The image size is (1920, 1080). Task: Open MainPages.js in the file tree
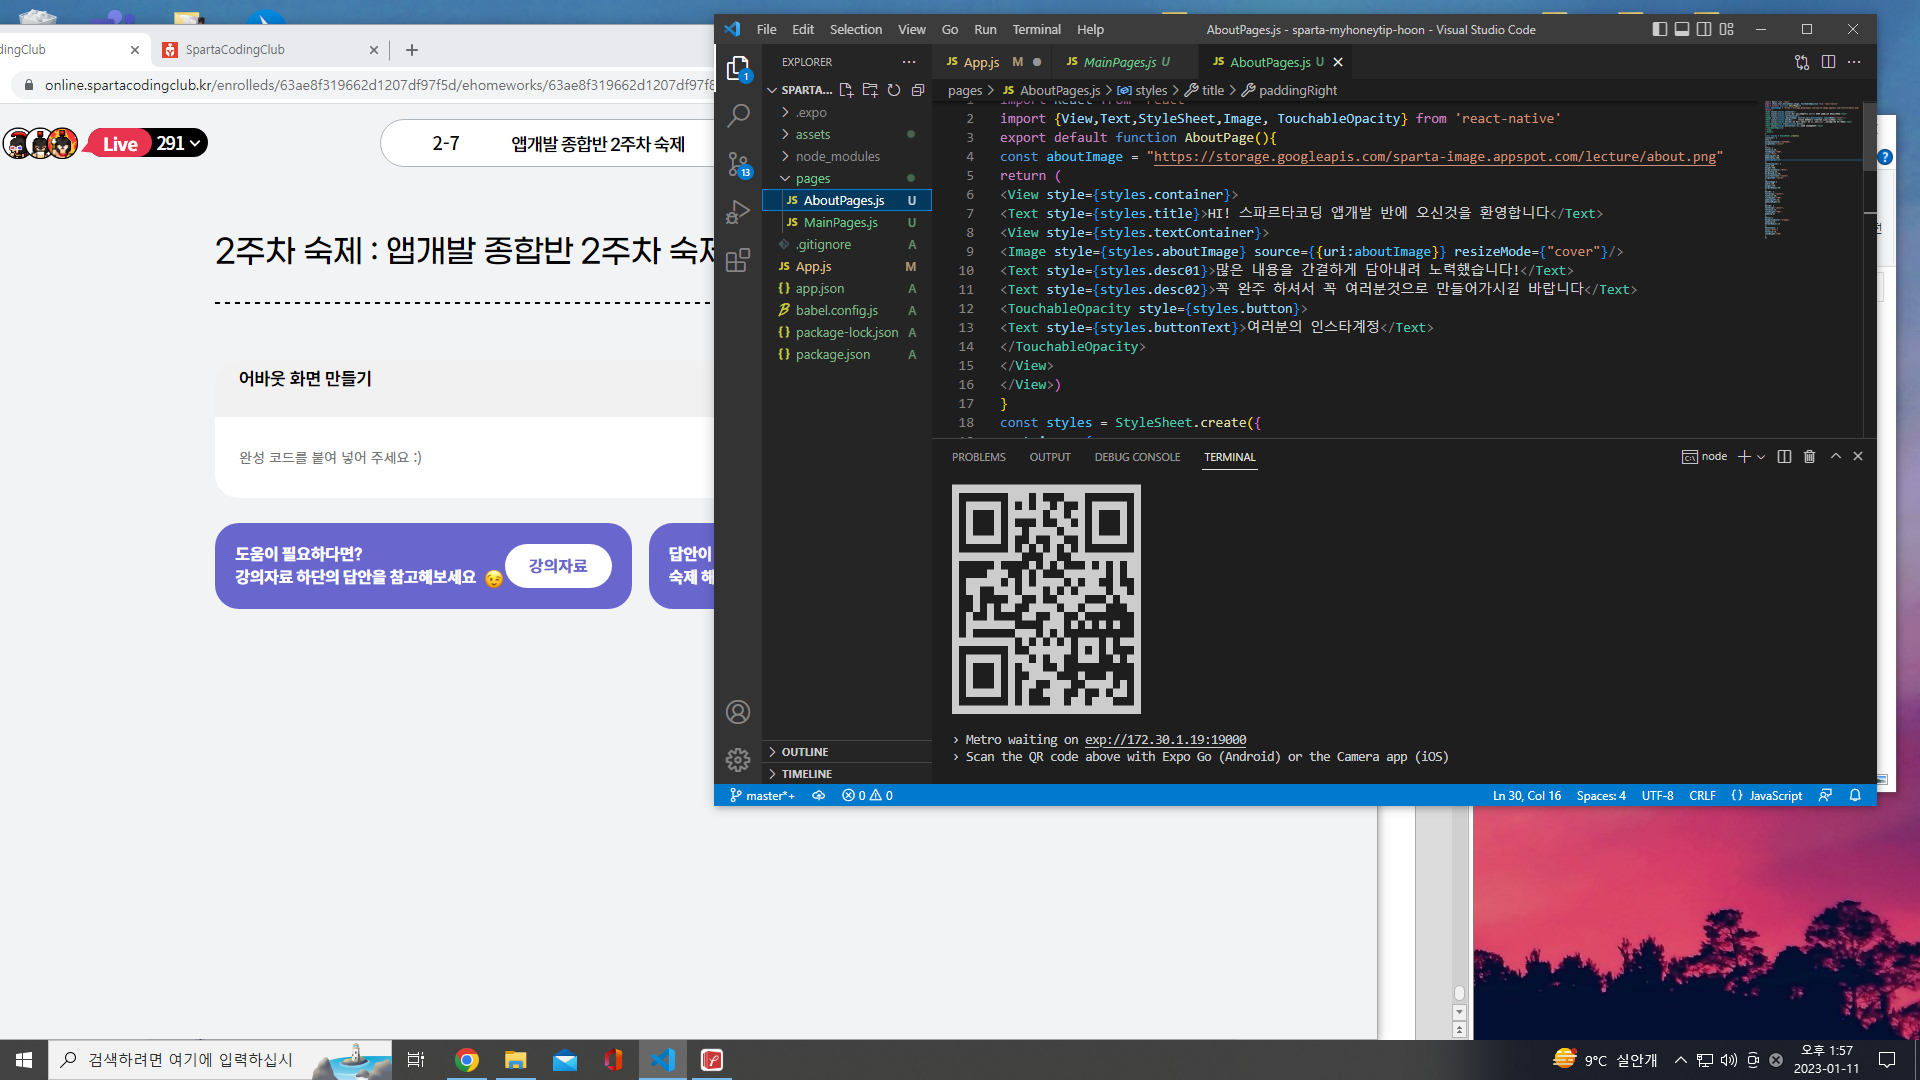[846, 222]
